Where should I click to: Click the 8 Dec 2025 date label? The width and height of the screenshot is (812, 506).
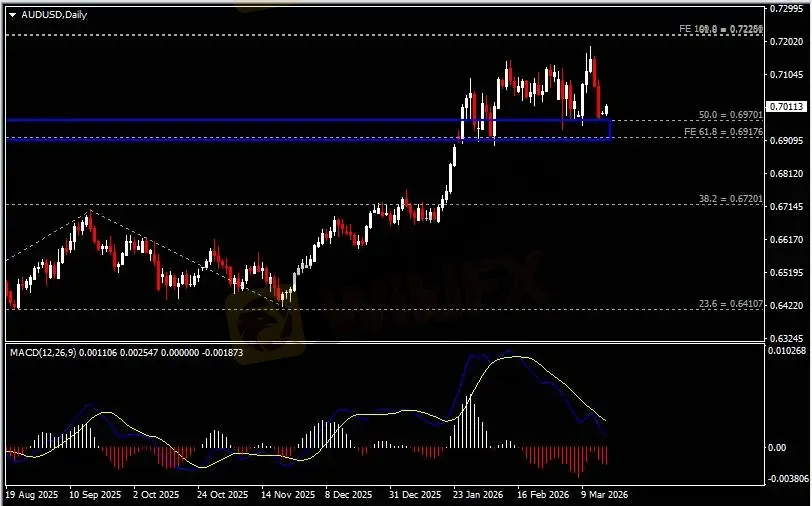point(349,495)
